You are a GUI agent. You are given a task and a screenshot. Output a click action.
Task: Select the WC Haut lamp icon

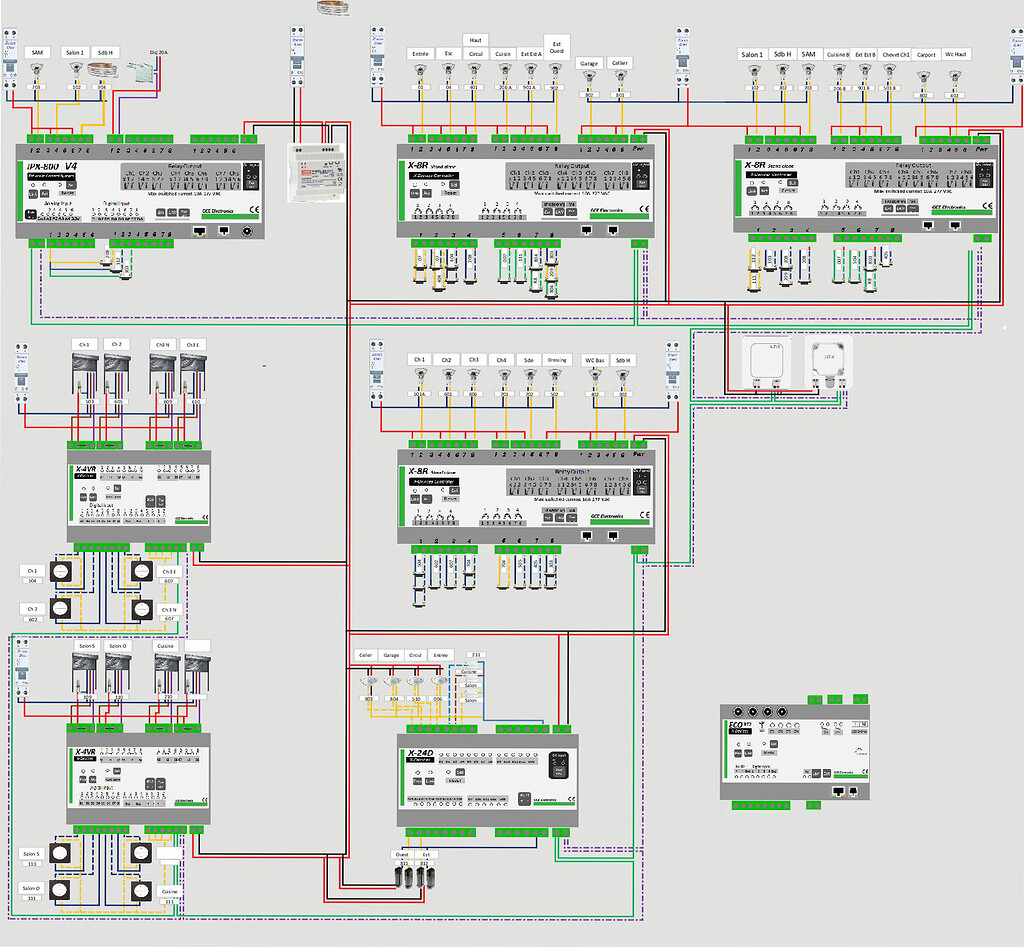tap(954, 76)
